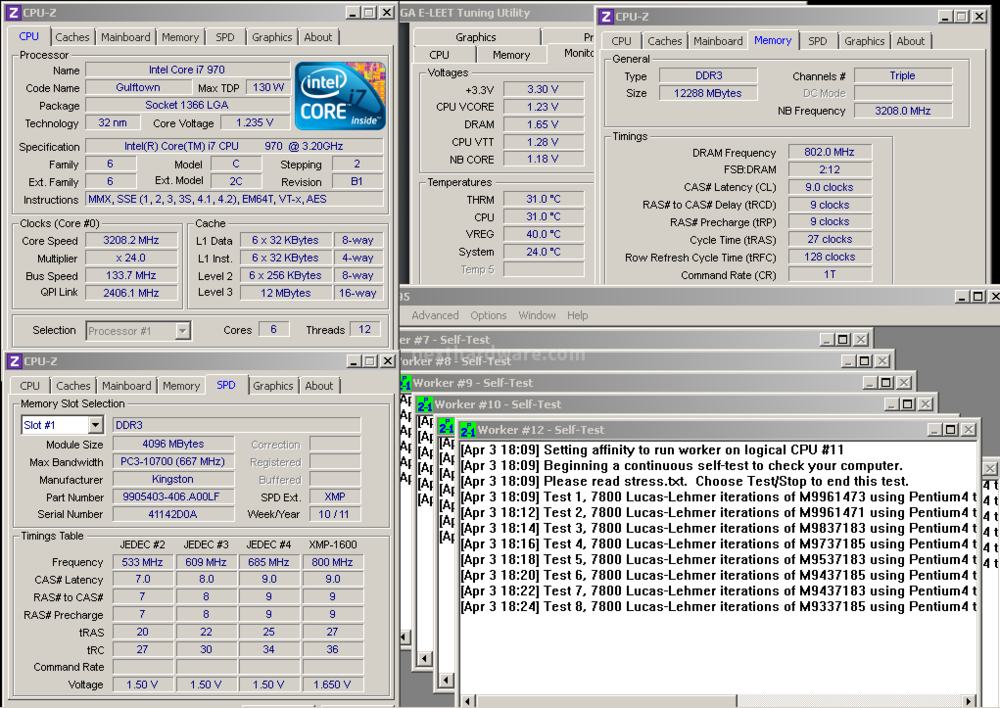Open the Slot #1 memory slot dropdown
This screenshot has width=1000, height=708.
coord(95,425)
